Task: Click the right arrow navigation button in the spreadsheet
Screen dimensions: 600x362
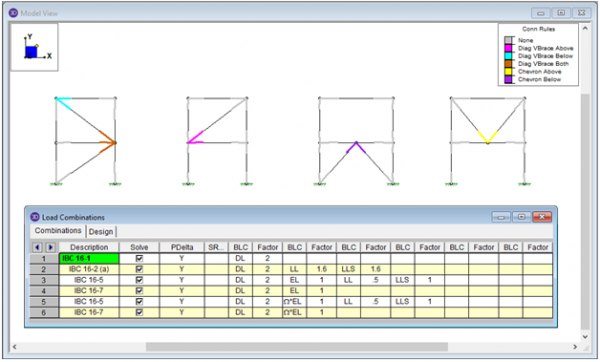Action: click(50, 247)
